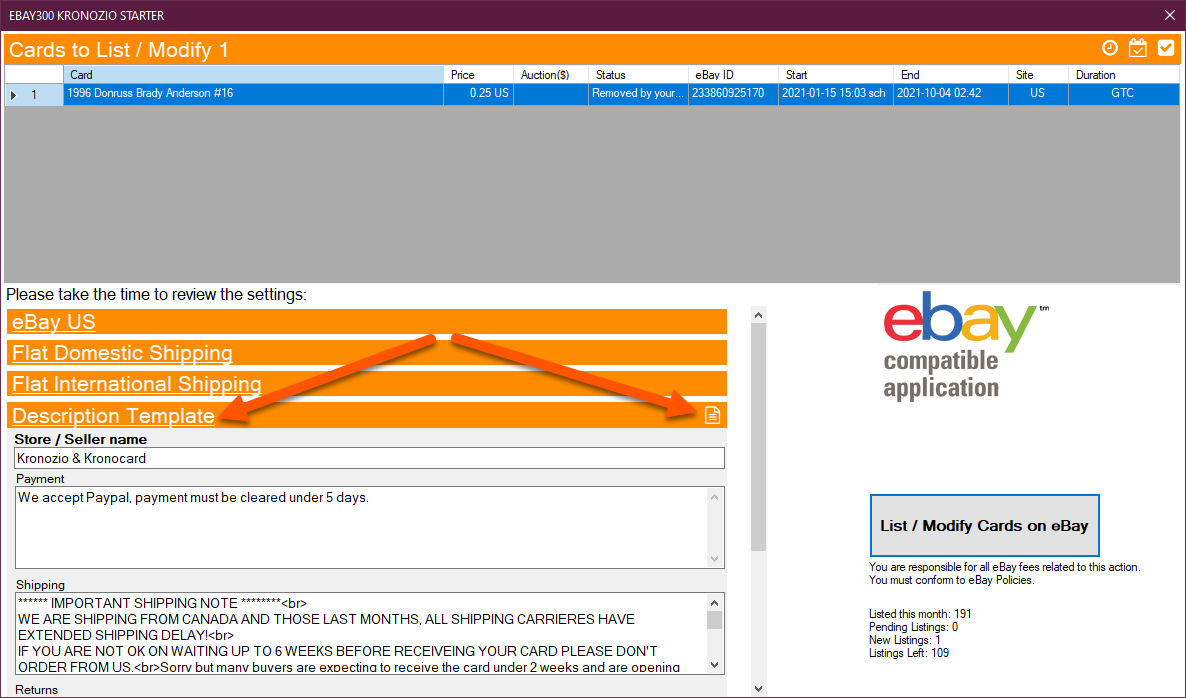Open the calendar check icon in header

point(1138,48)
